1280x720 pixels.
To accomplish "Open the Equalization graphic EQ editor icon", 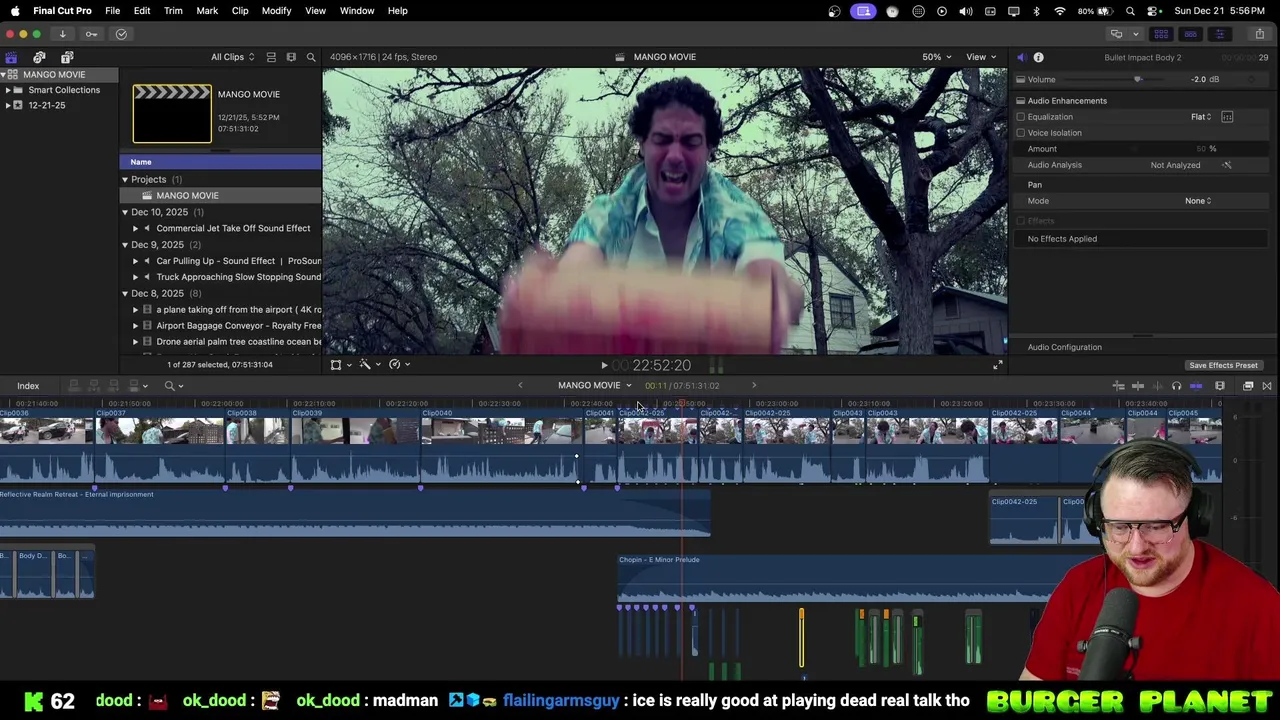I will point(1227,117).
